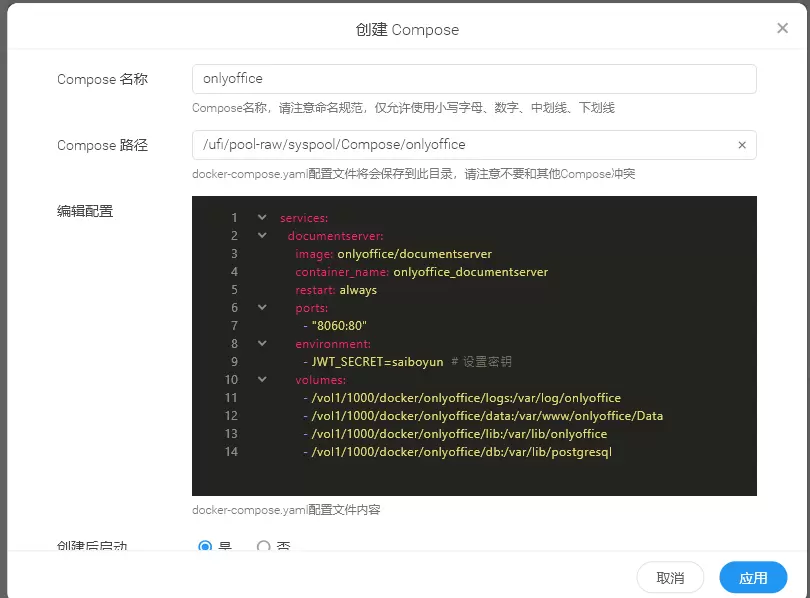The height and width of the screenshot is (598, 810).
Task: Collapse the volumes list fold arrow
Action: [262, 380]
